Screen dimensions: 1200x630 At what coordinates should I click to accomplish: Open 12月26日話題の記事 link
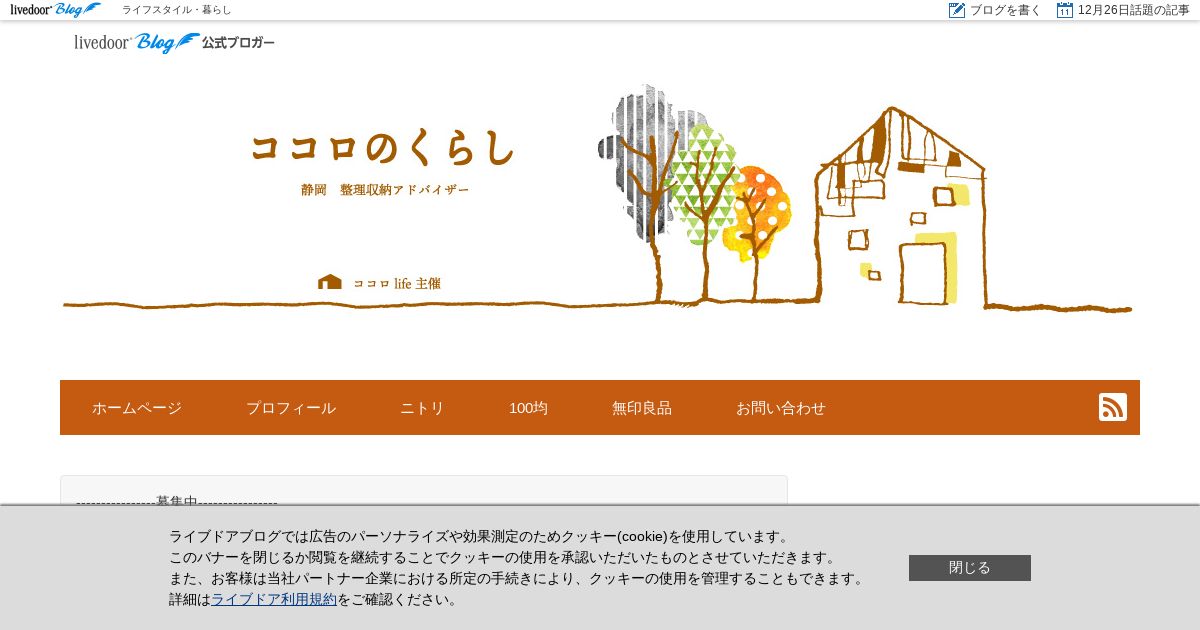coord(1134,10)
